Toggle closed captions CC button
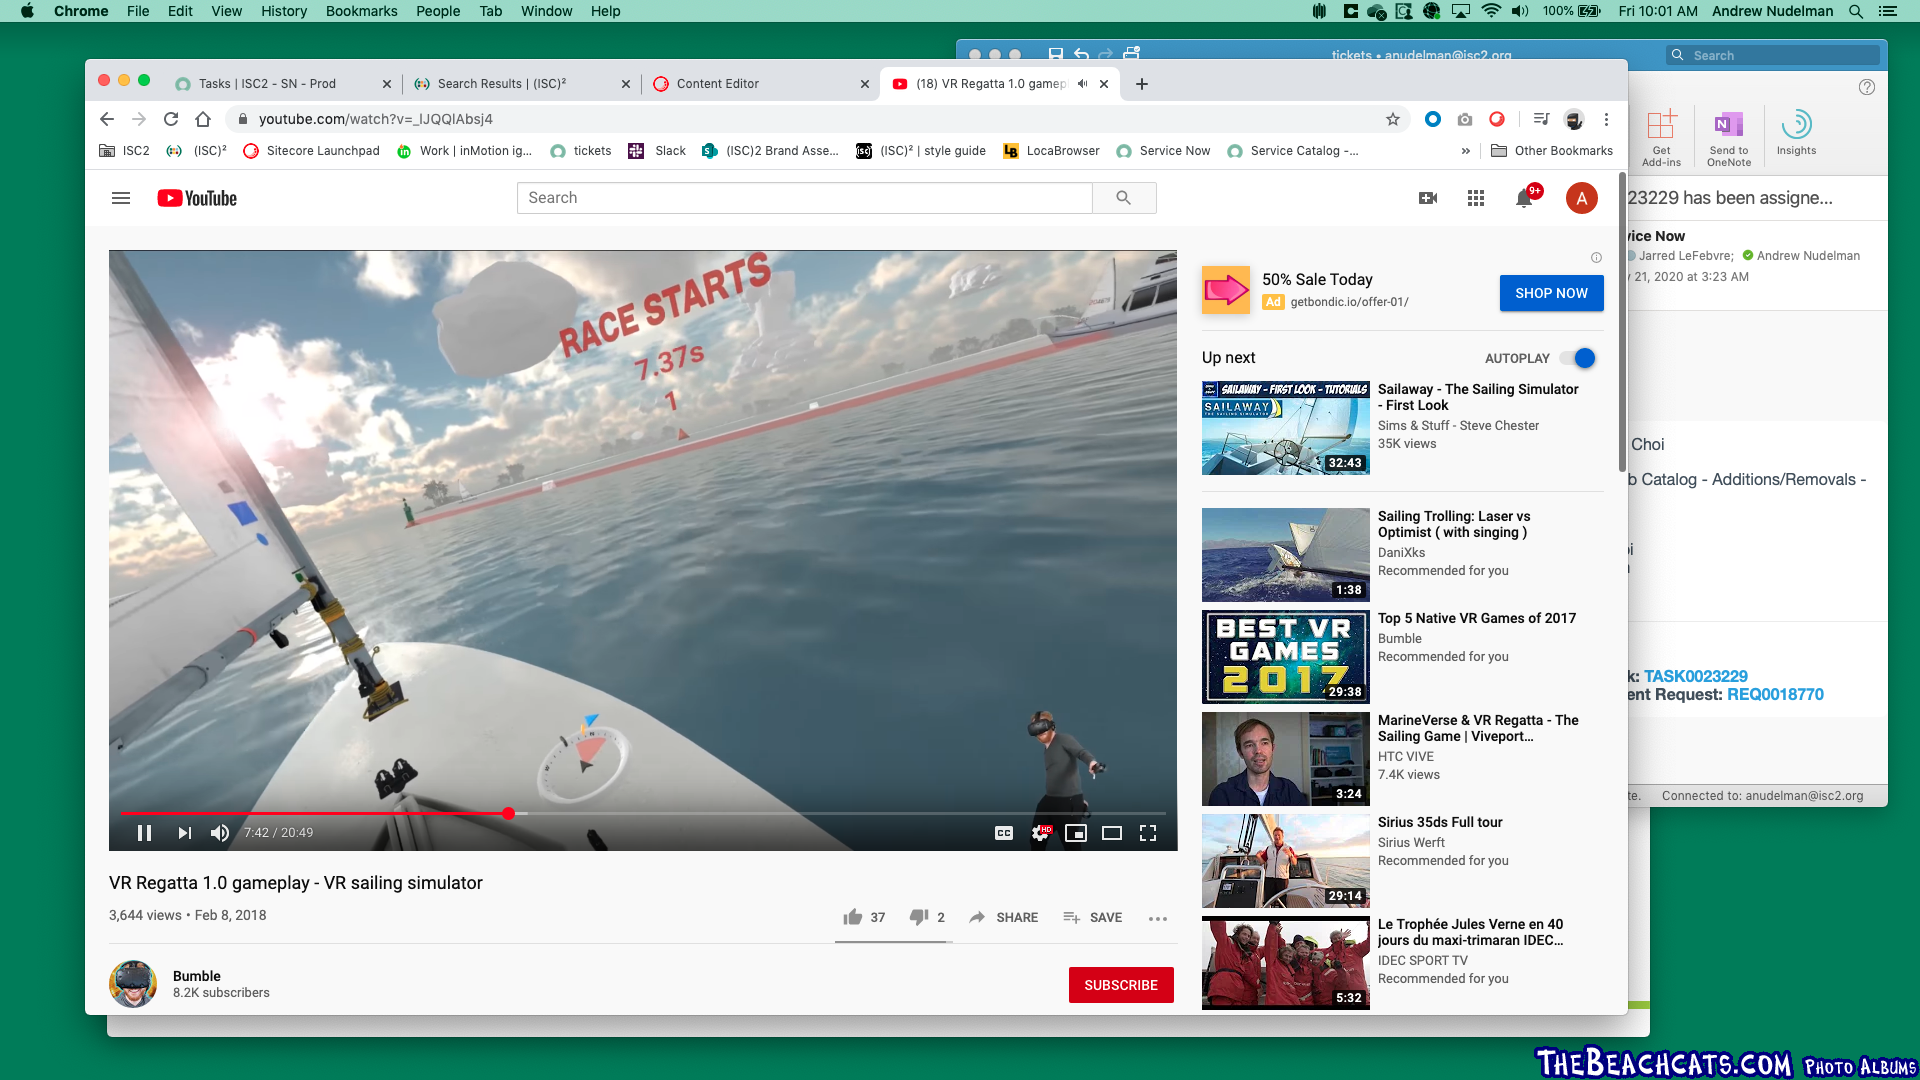Screen dimensions: 1920x1080 click(x=1004, y=833)
